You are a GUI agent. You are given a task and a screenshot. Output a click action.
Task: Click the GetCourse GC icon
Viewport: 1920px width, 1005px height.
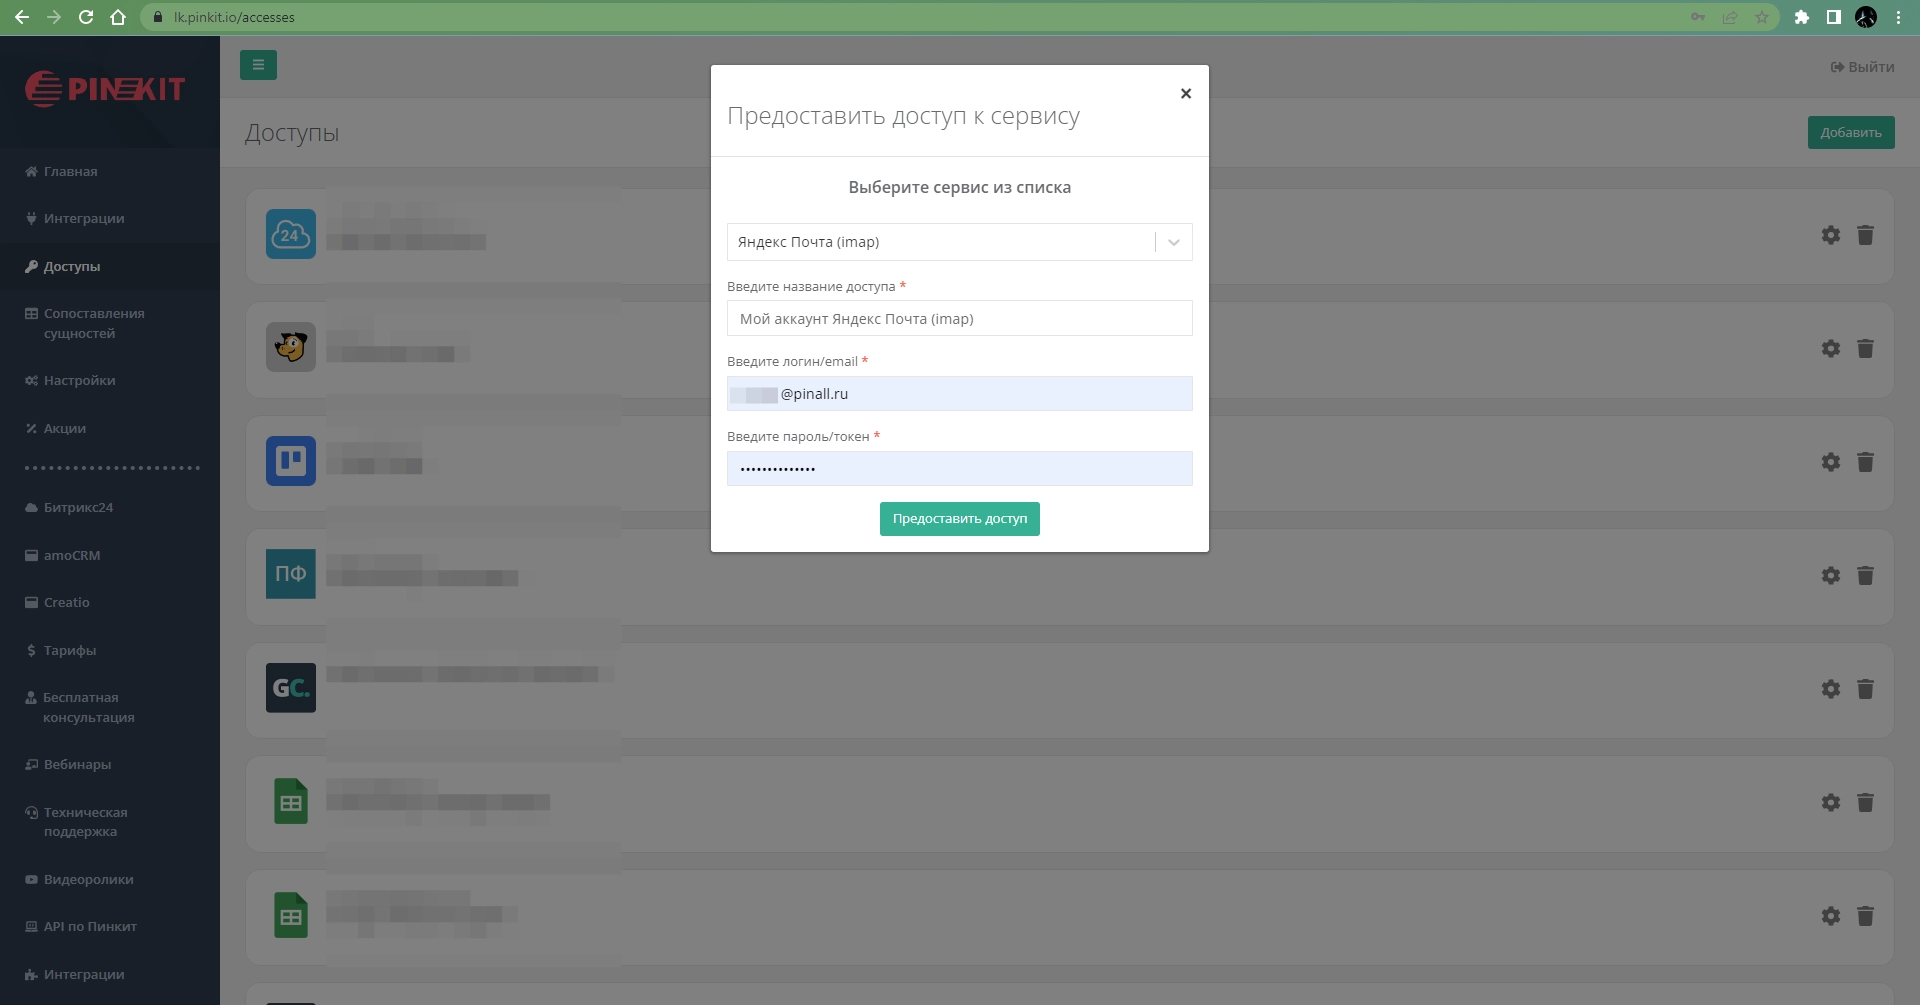[x=291, y=688]
